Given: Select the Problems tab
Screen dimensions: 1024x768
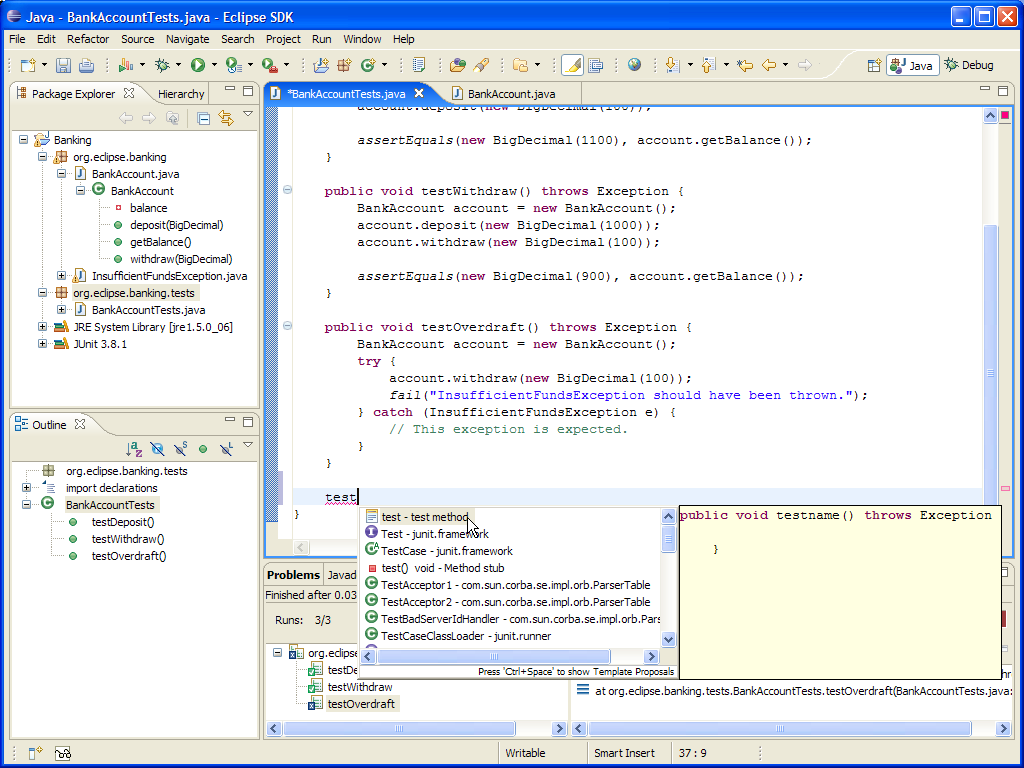Looking at the screenshot, I should tap(293, 575).
